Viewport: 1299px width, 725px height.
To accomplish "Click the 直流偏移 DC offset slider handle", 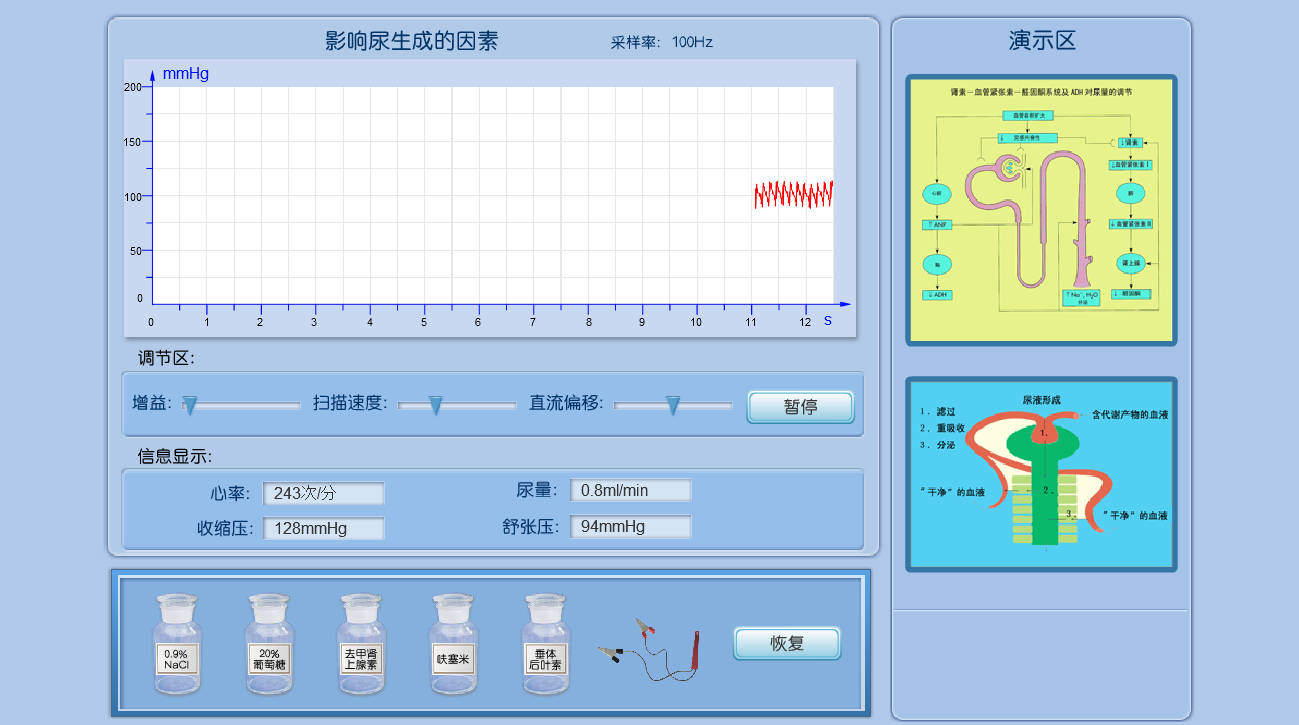I will coord(673,405).
